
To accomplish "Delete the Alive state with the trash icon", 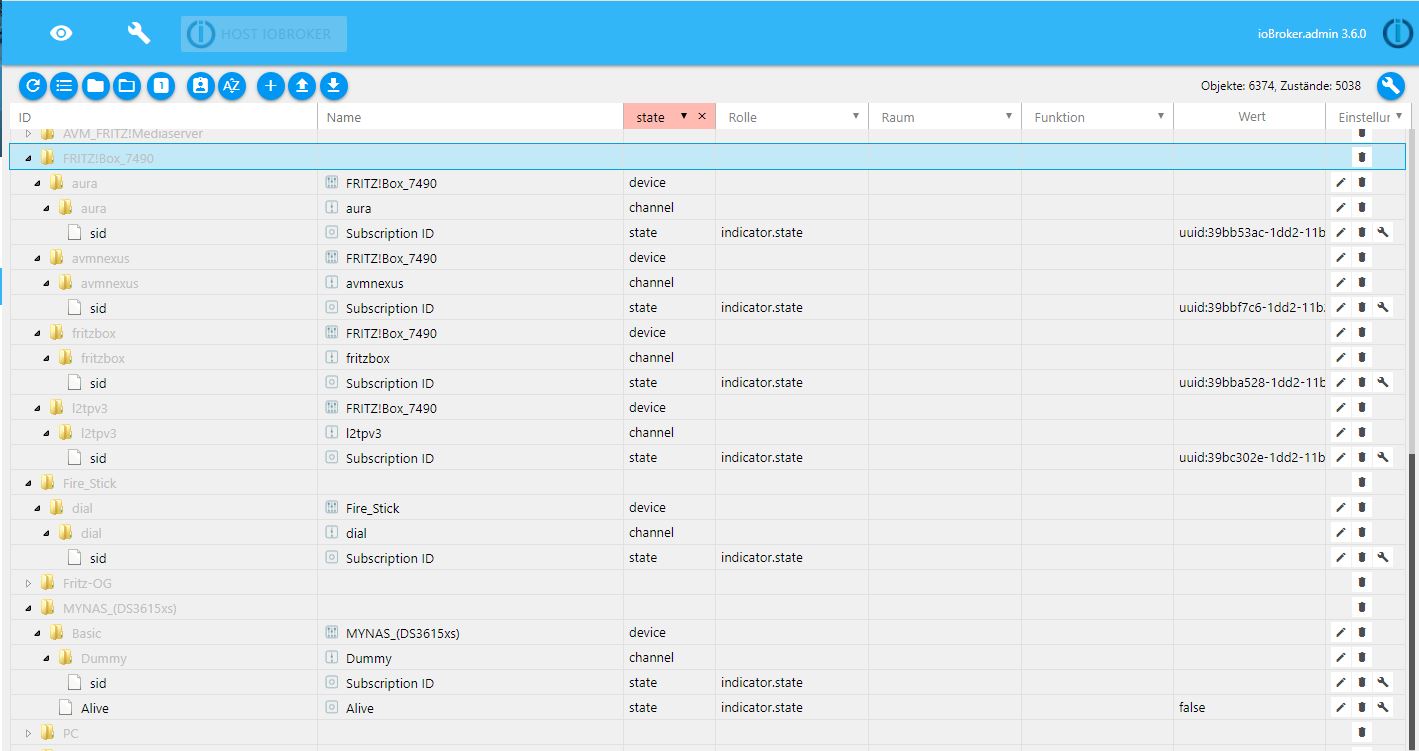I will click(x=1362, y=707).
